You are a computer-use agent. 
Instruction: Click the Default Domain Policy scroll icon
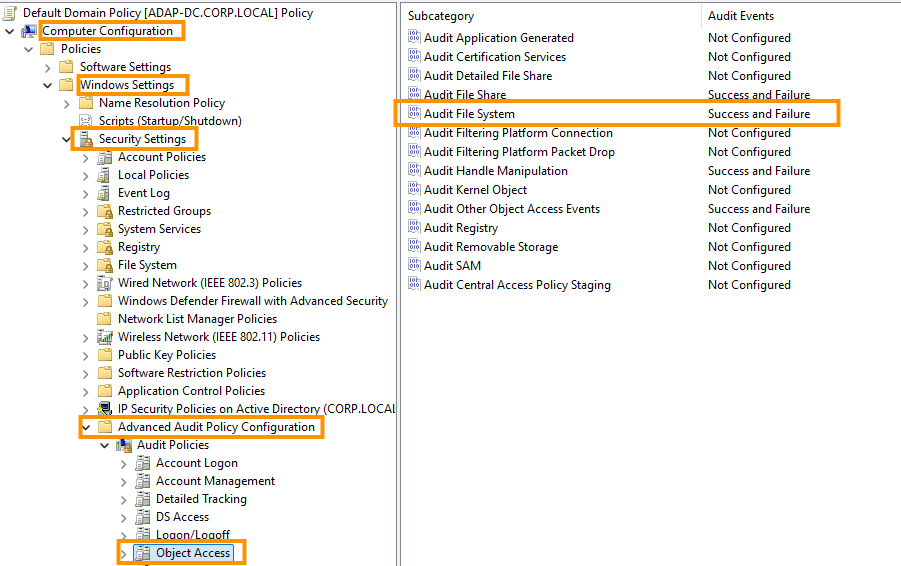tap(9, 13)
